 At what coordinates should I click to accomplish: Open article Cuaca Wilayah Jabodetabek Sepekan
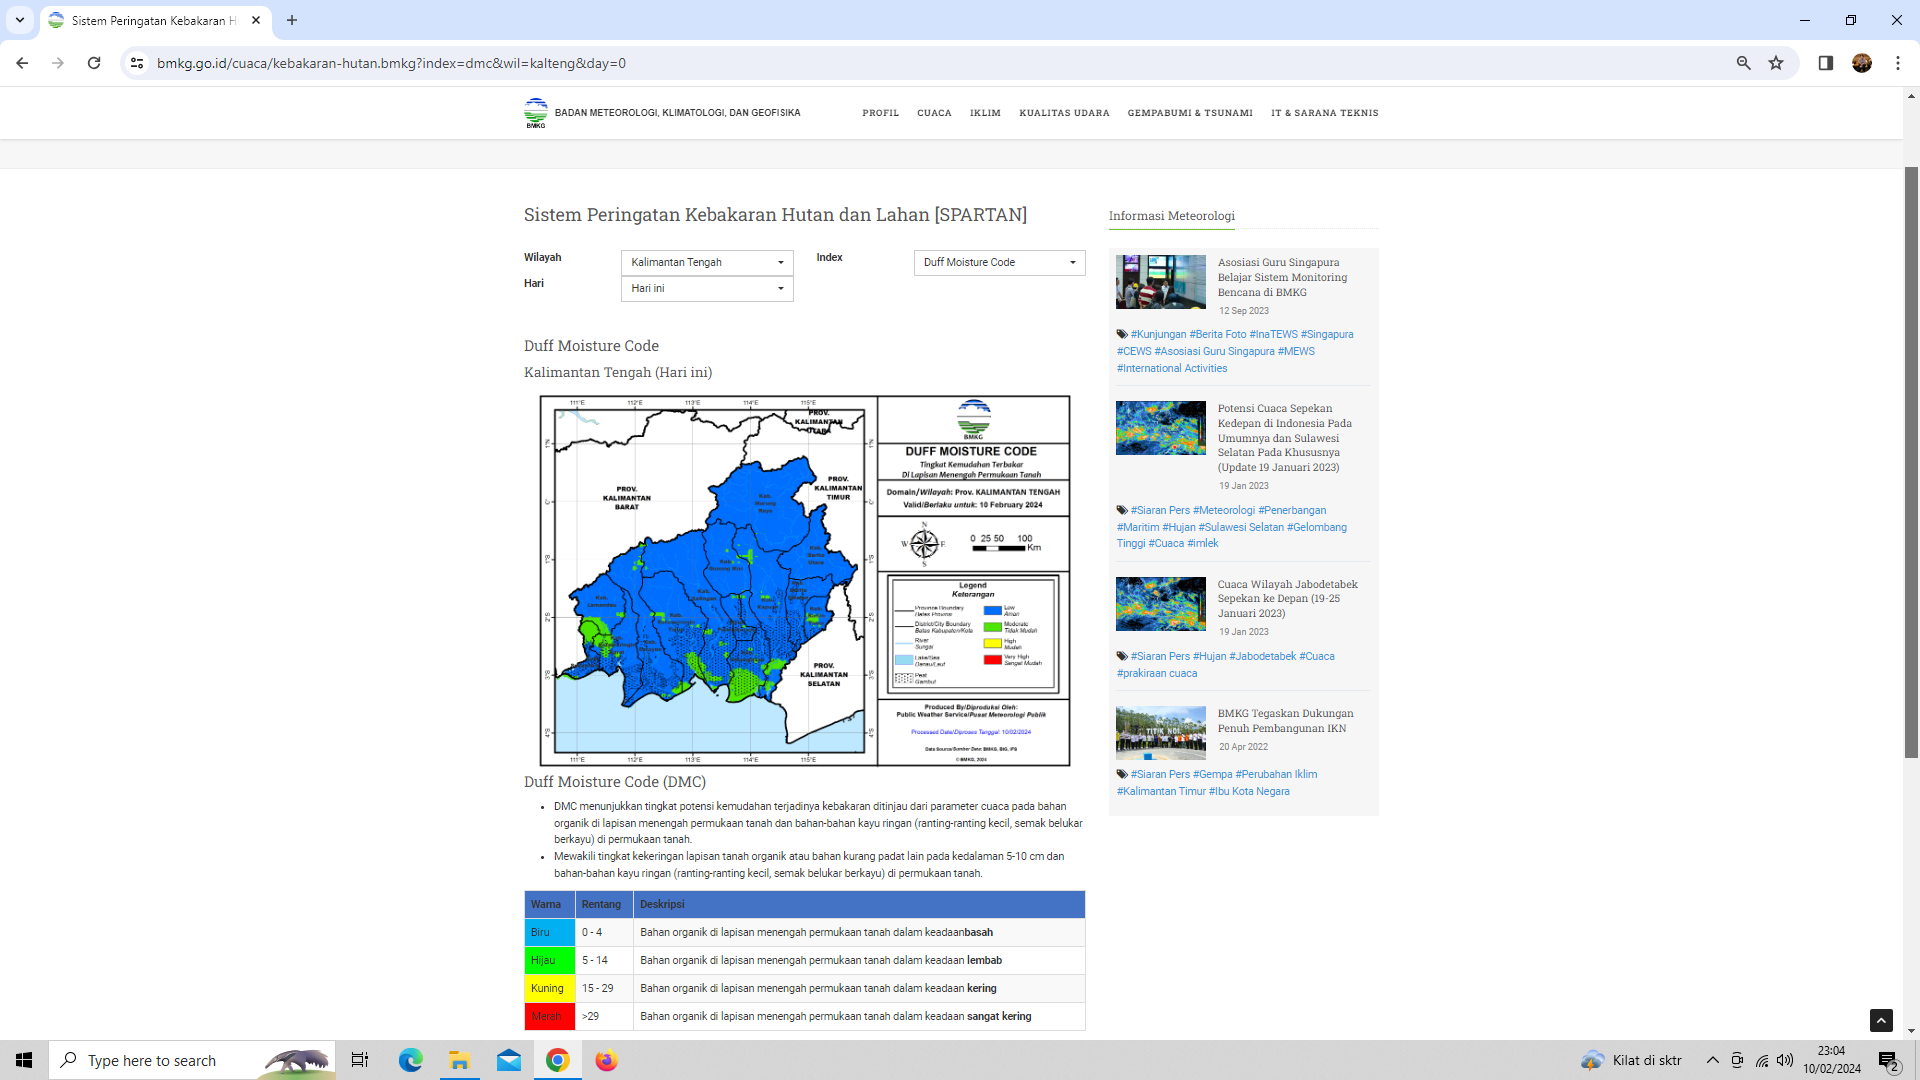click(x=1287, y=598)
